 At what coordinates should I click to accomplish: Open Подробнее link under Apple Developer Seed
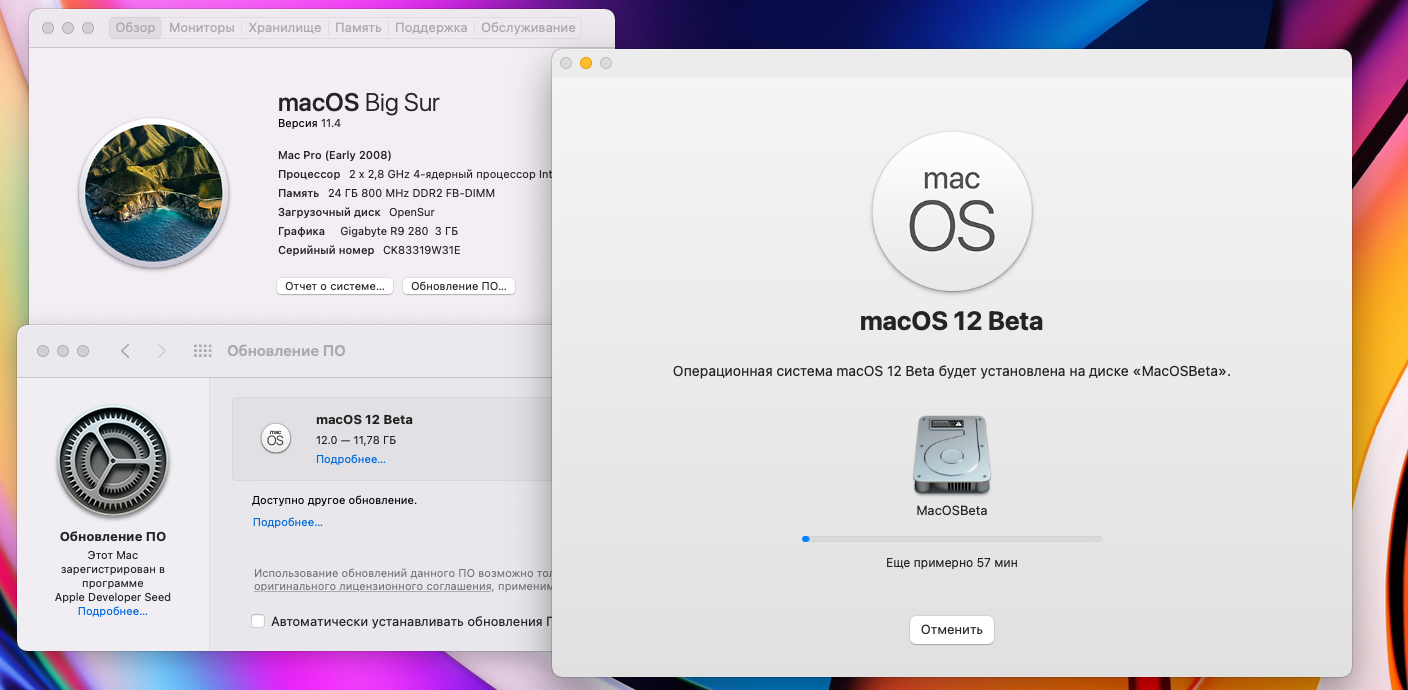113,611
